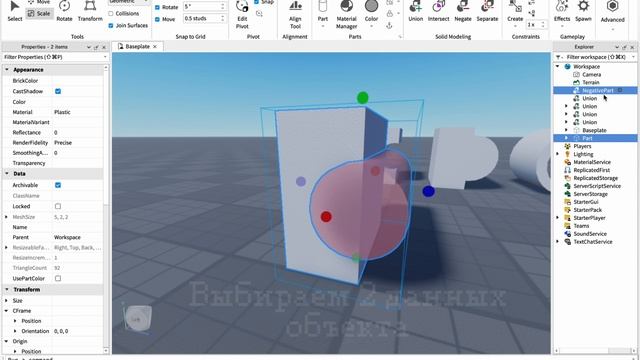Close the Baseplate tab
Image resolution: width=640 pixels, height=360 pixels.
pos(155,47)
